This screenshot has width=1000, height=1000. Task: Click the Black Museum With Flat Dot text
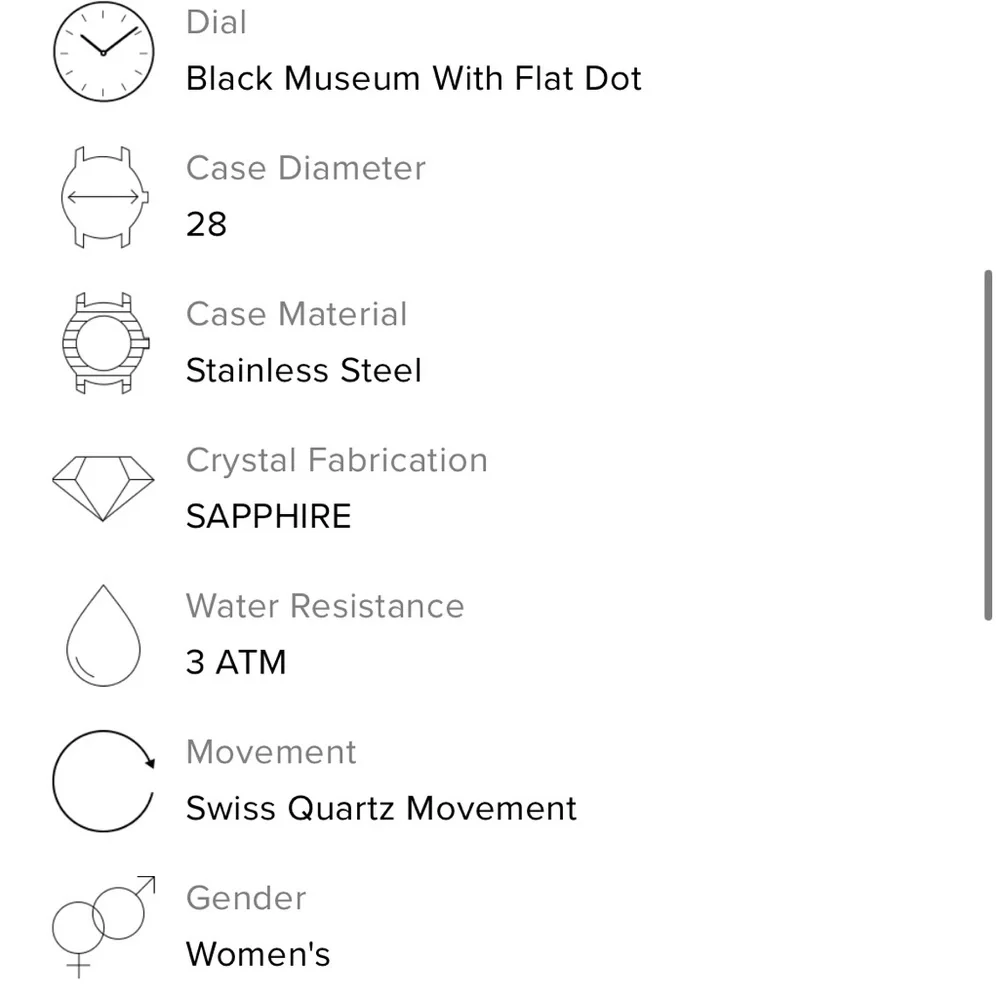(x=413, y=79)
